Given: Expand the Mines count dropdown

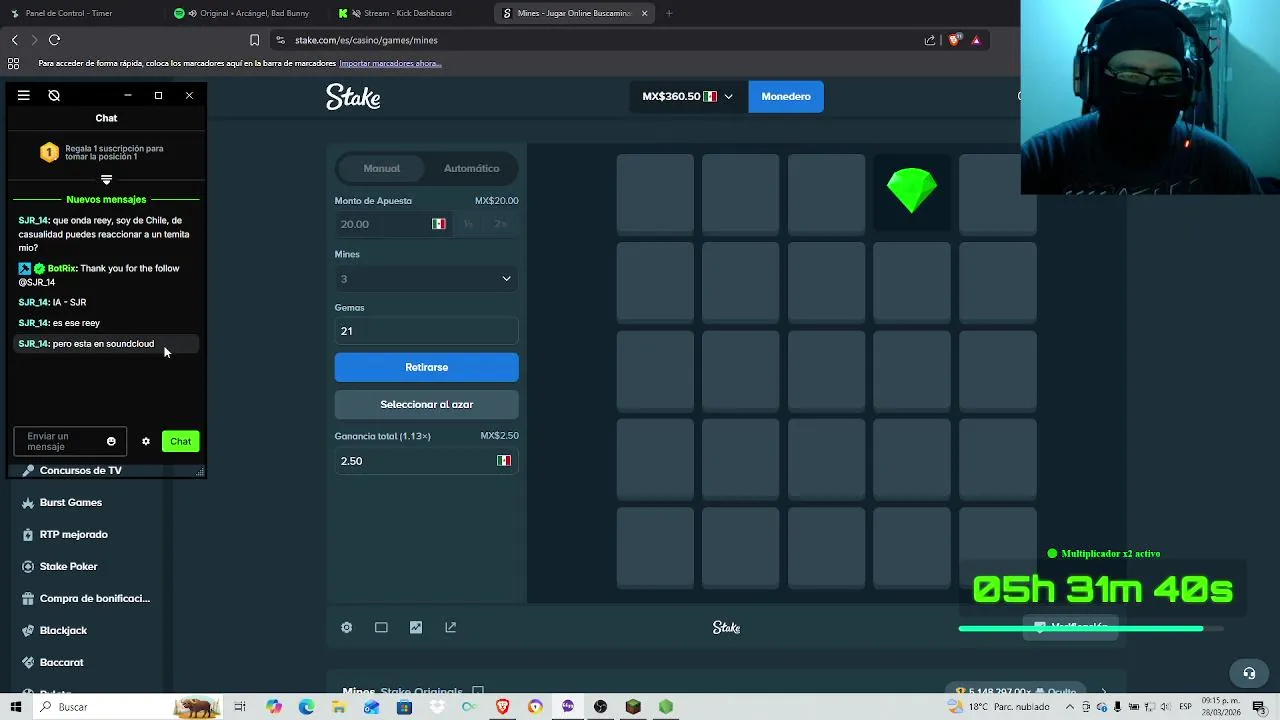Looking at the screenshot, I should click(x=426, y=279).
